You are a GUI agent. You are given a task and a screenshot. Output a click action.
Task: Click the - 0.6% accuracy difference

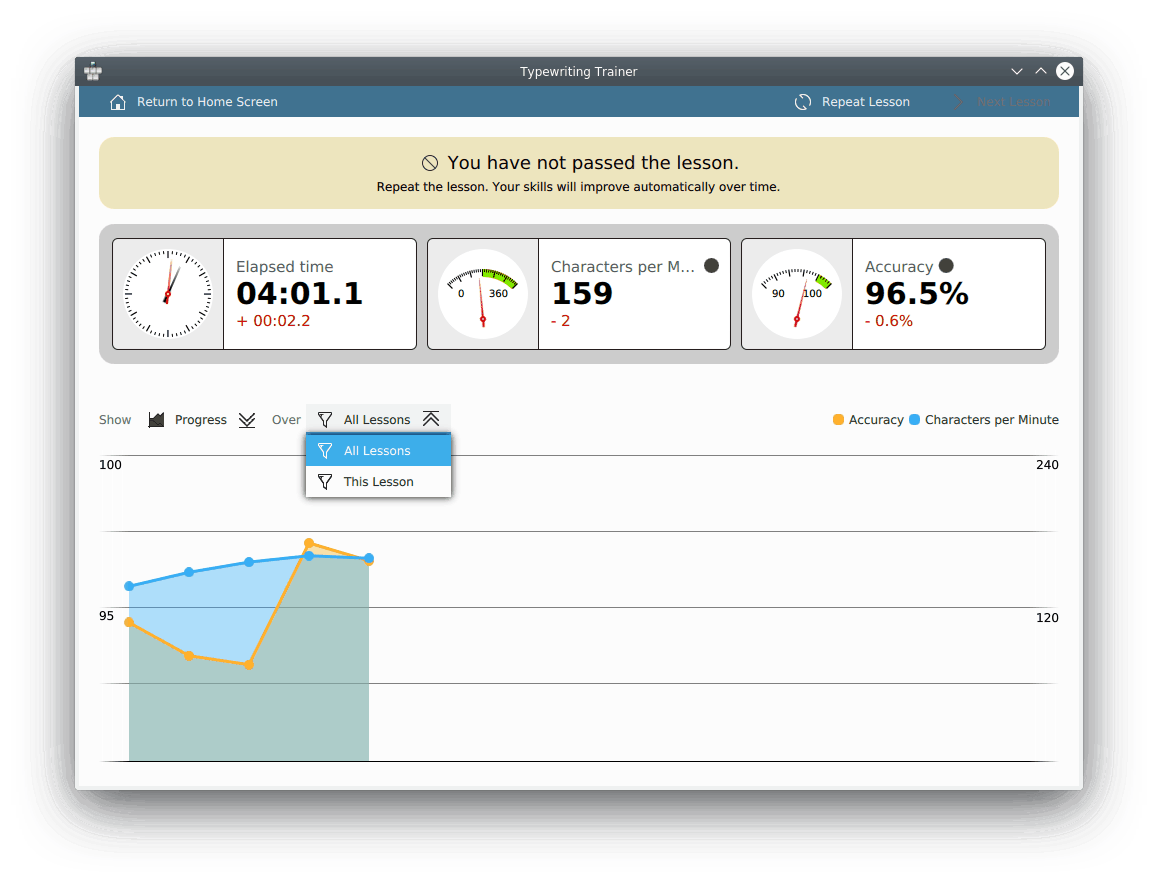[x=889, y=321]
